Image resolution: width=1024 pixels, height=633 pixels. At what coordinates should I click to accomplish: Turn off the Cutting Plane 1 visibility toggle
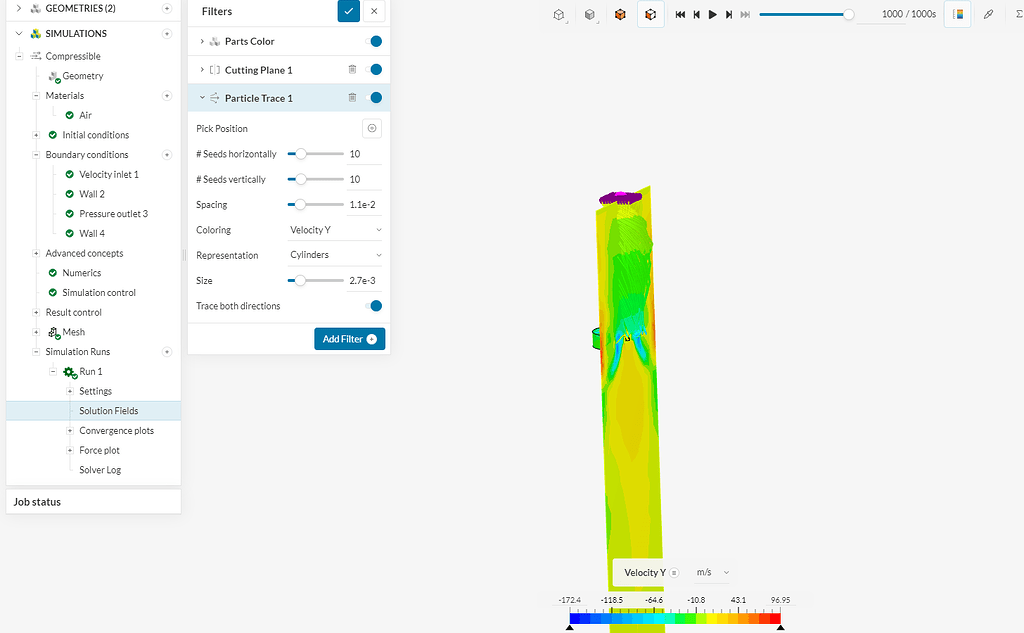click(x=374, y=69)
